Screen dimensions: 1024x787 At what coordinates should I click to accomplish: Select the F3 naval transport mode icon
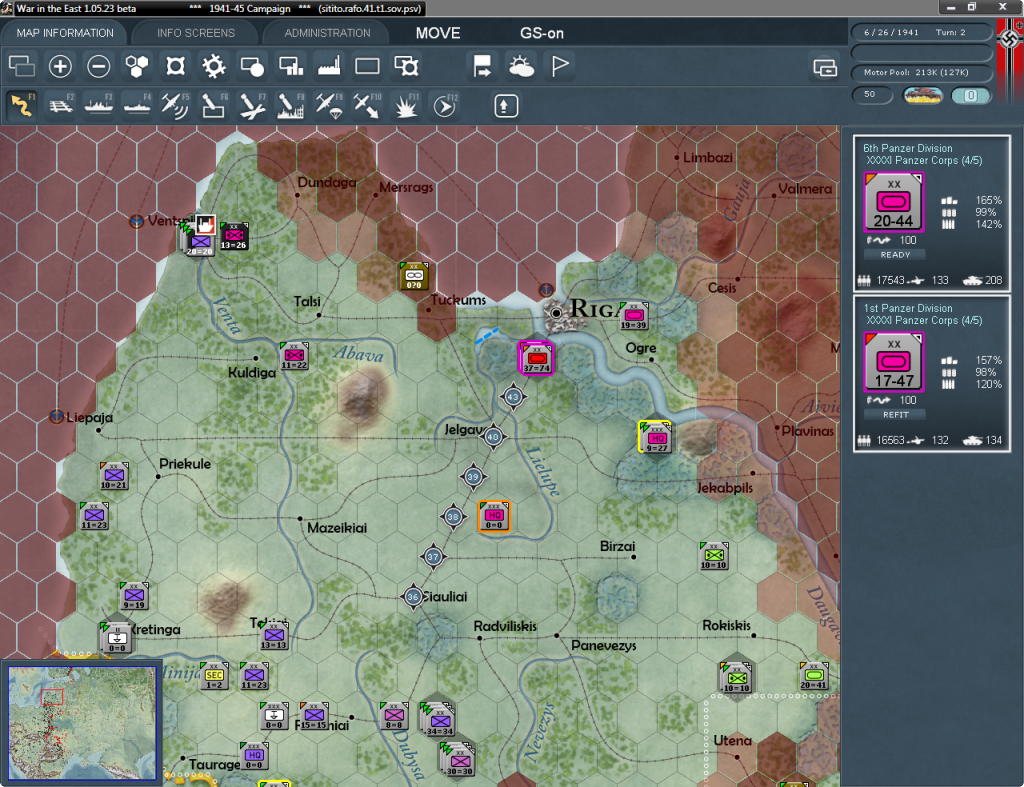click(99, 106)
